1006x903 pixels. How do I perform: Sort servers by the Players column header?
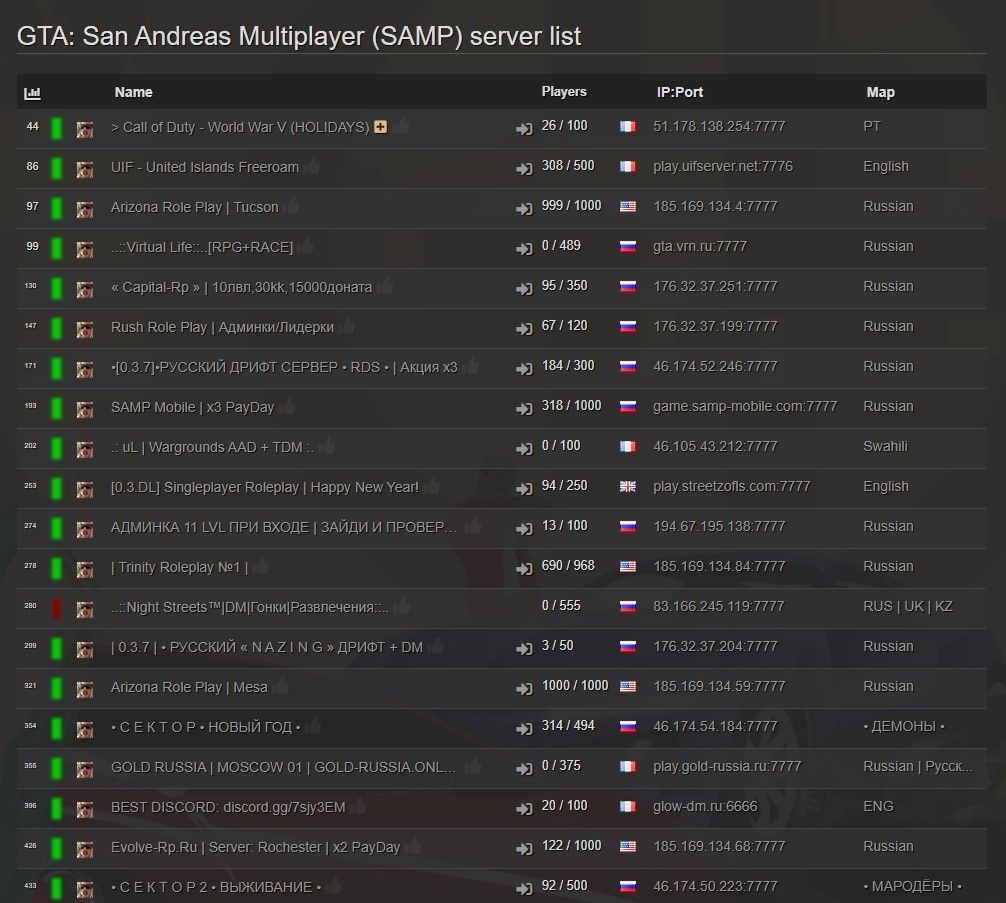[564, 91]
